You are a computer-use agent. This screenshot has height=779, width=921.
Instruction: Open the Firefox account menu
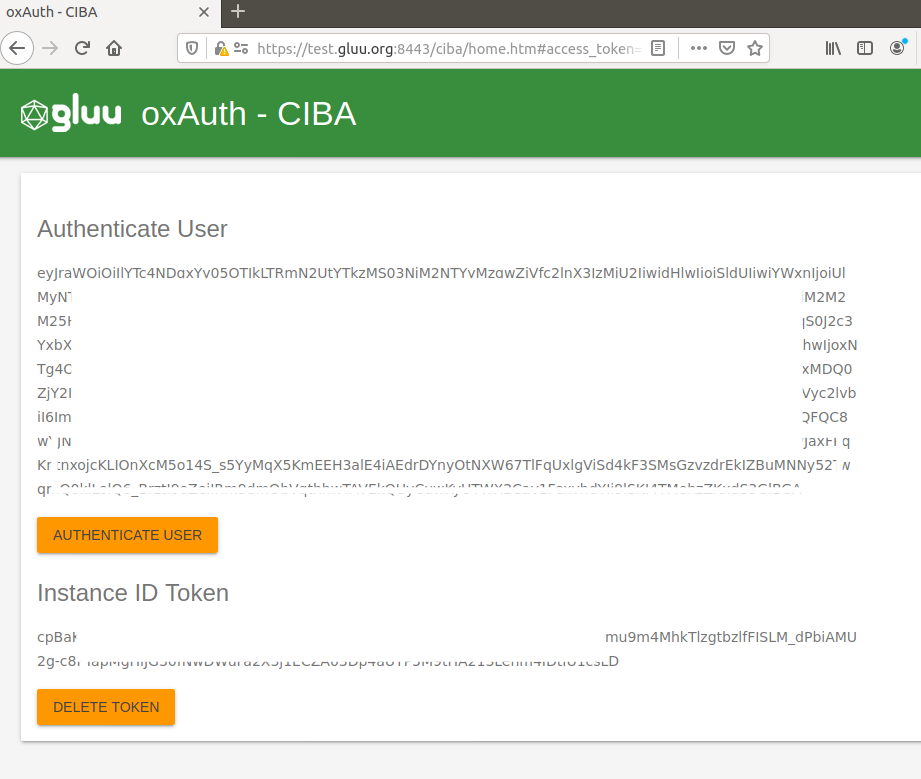[x=895, y=47]
